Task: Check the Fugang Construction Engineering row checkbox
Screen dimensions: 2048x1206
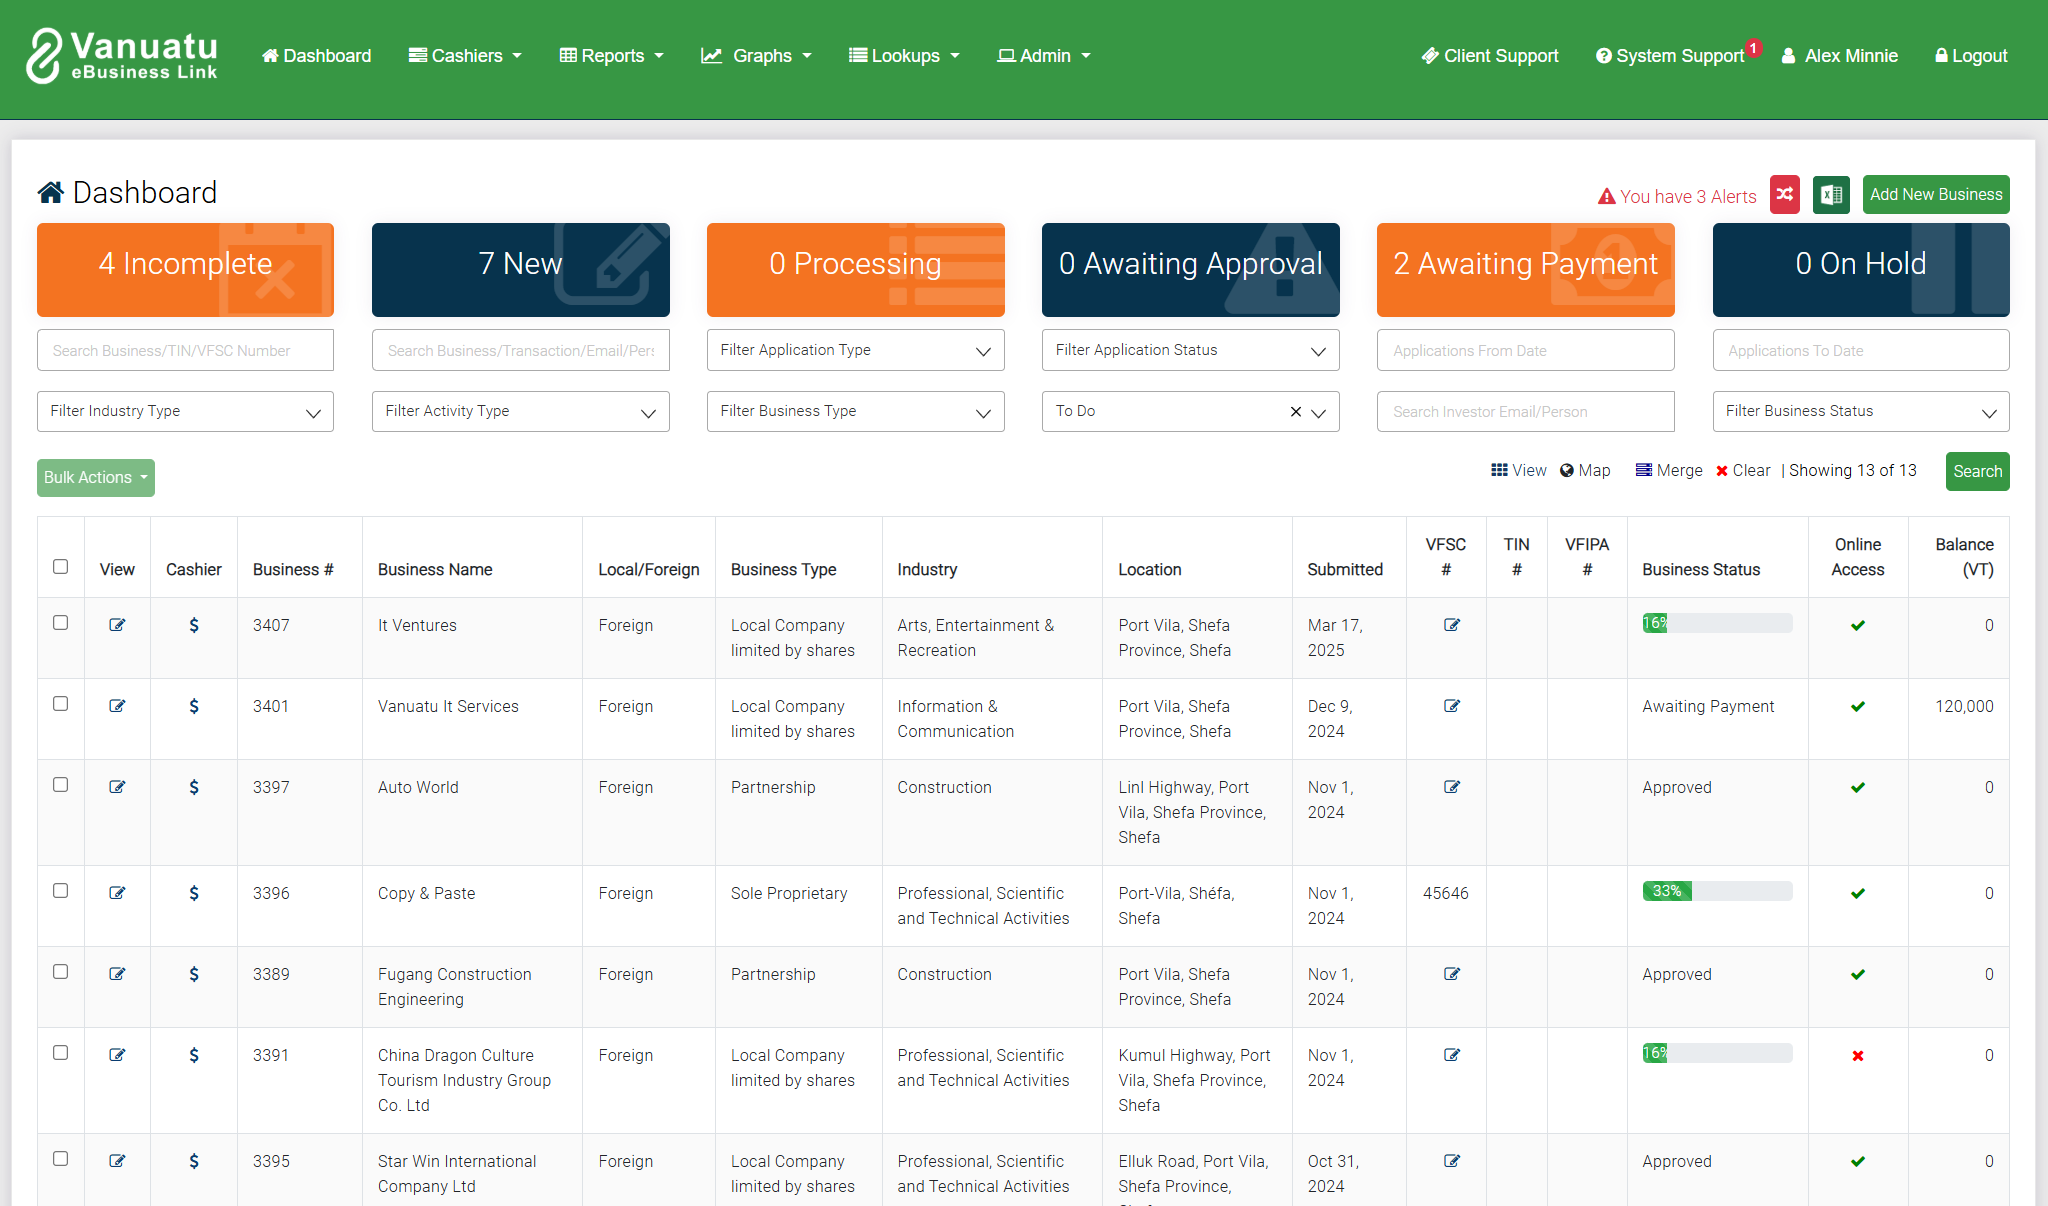Action: coord(61,972)
